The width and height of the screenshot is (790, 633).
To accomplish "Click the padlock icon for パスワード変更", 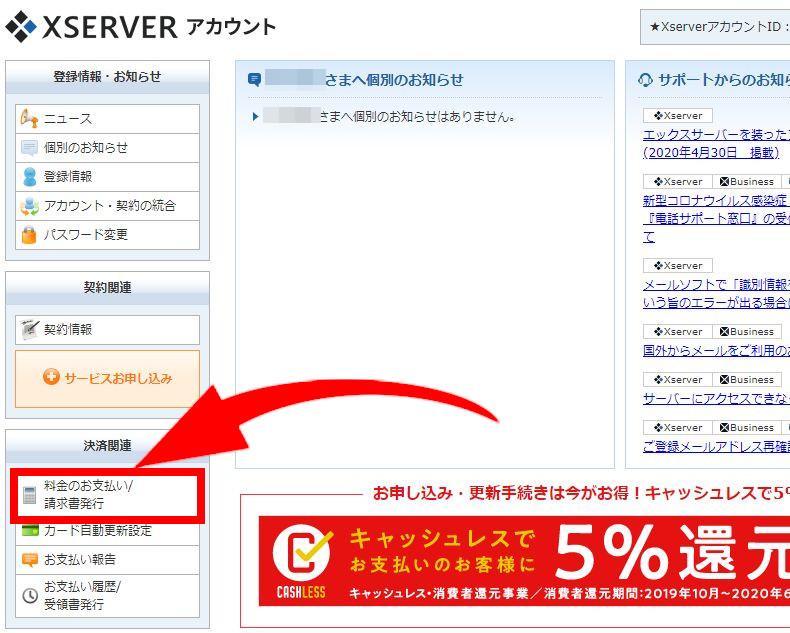I will pyautogui.click(x=29, y=235).
